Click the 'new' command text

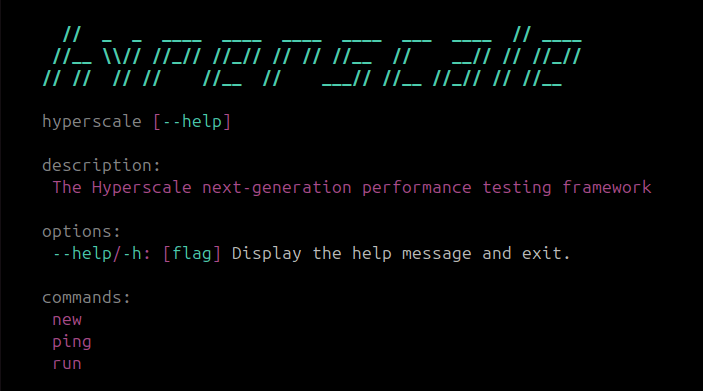(67, 320)
